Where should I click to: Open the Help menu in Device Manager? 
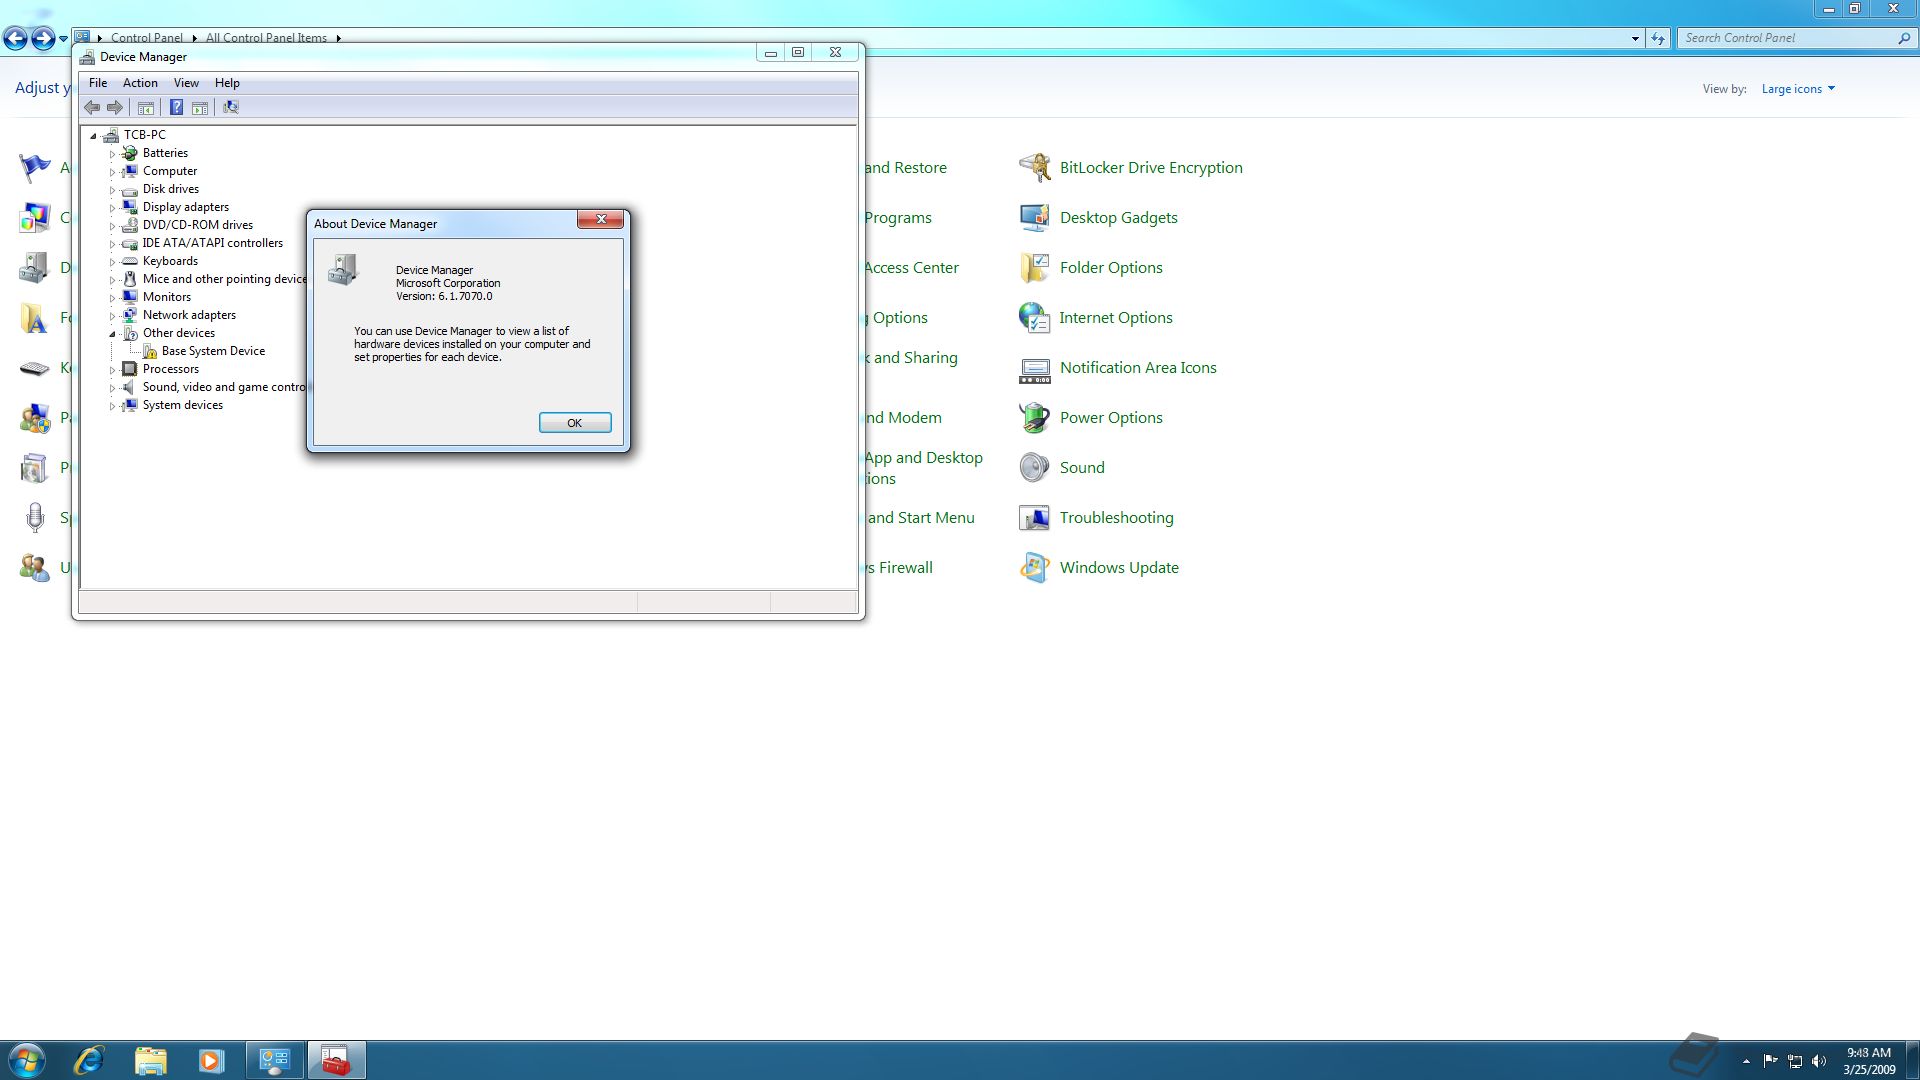click(x=227, y=83)
